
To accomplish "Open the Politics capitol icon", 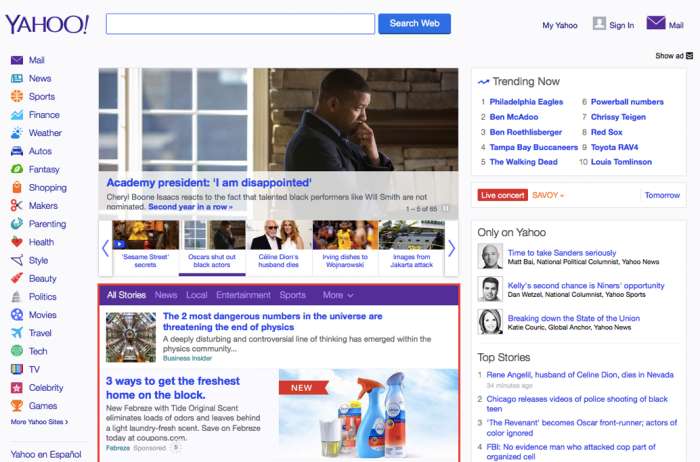I will pos(17,296).
